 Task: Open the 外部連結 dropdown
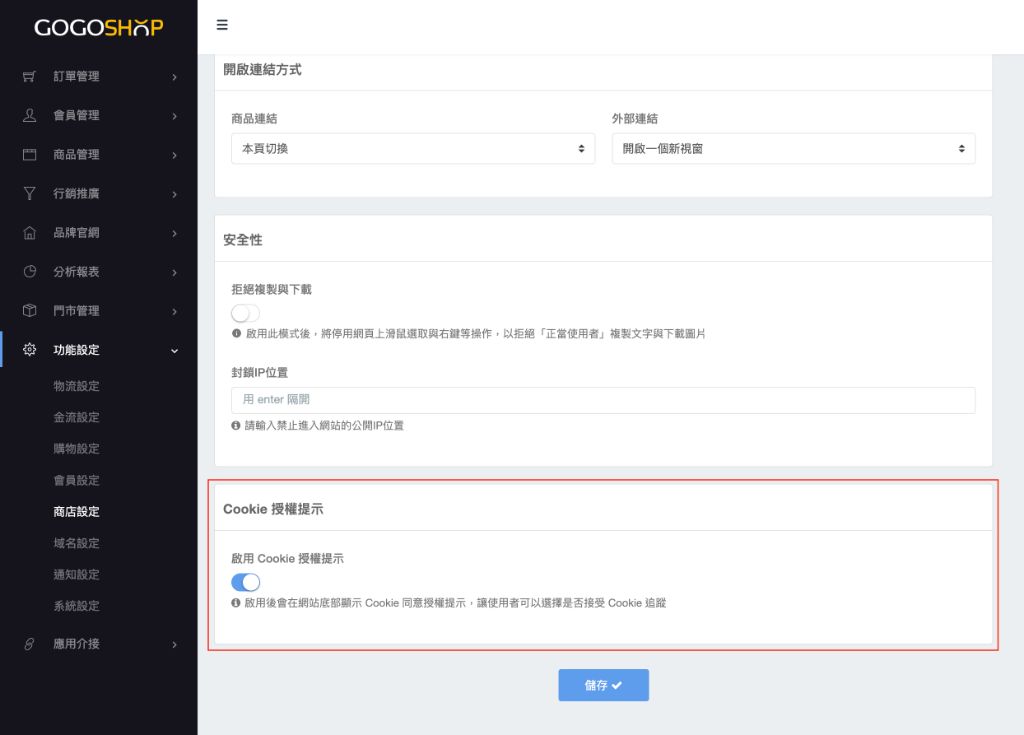[793, 148]
